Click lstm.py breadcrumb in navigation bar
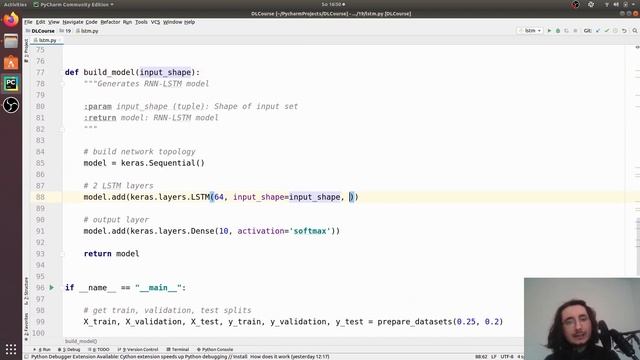The image size is (640, 360). [87, 31]
